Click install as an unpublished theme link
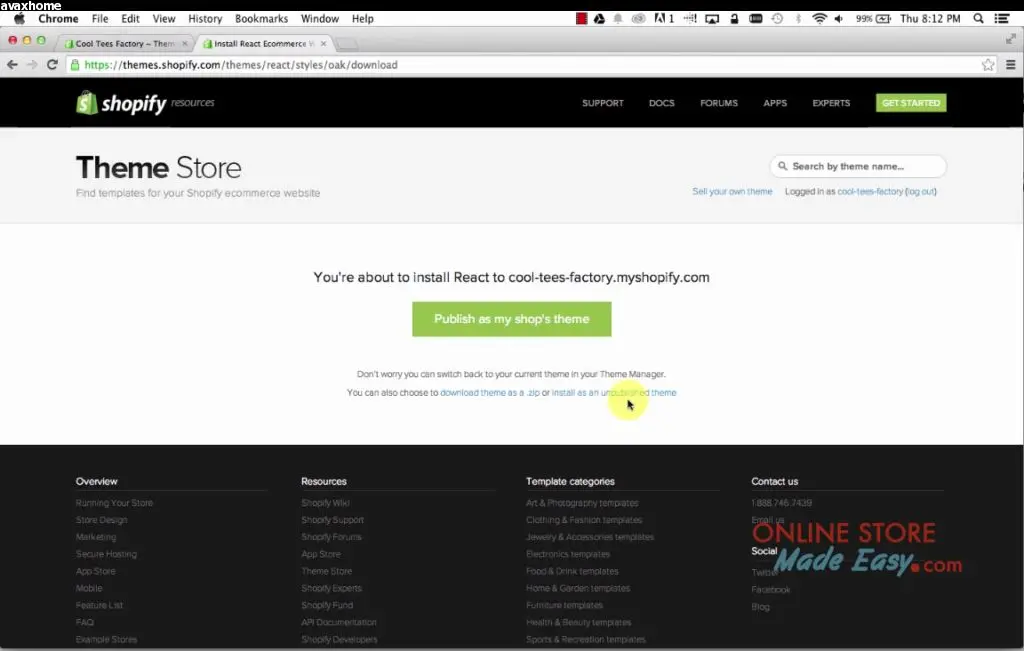Screen dimensions: 1024x651 [614, 392]
